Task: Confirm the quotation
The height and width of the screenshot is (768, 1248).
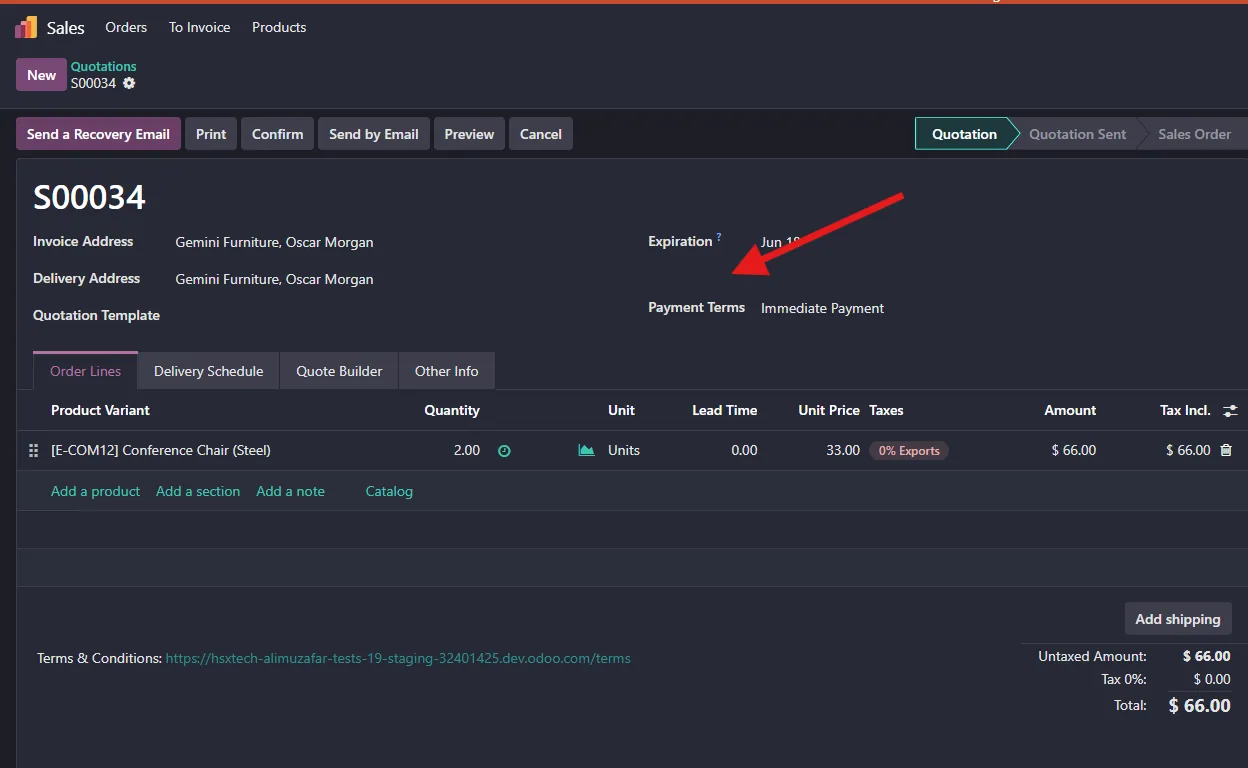Action: point(277,134)
